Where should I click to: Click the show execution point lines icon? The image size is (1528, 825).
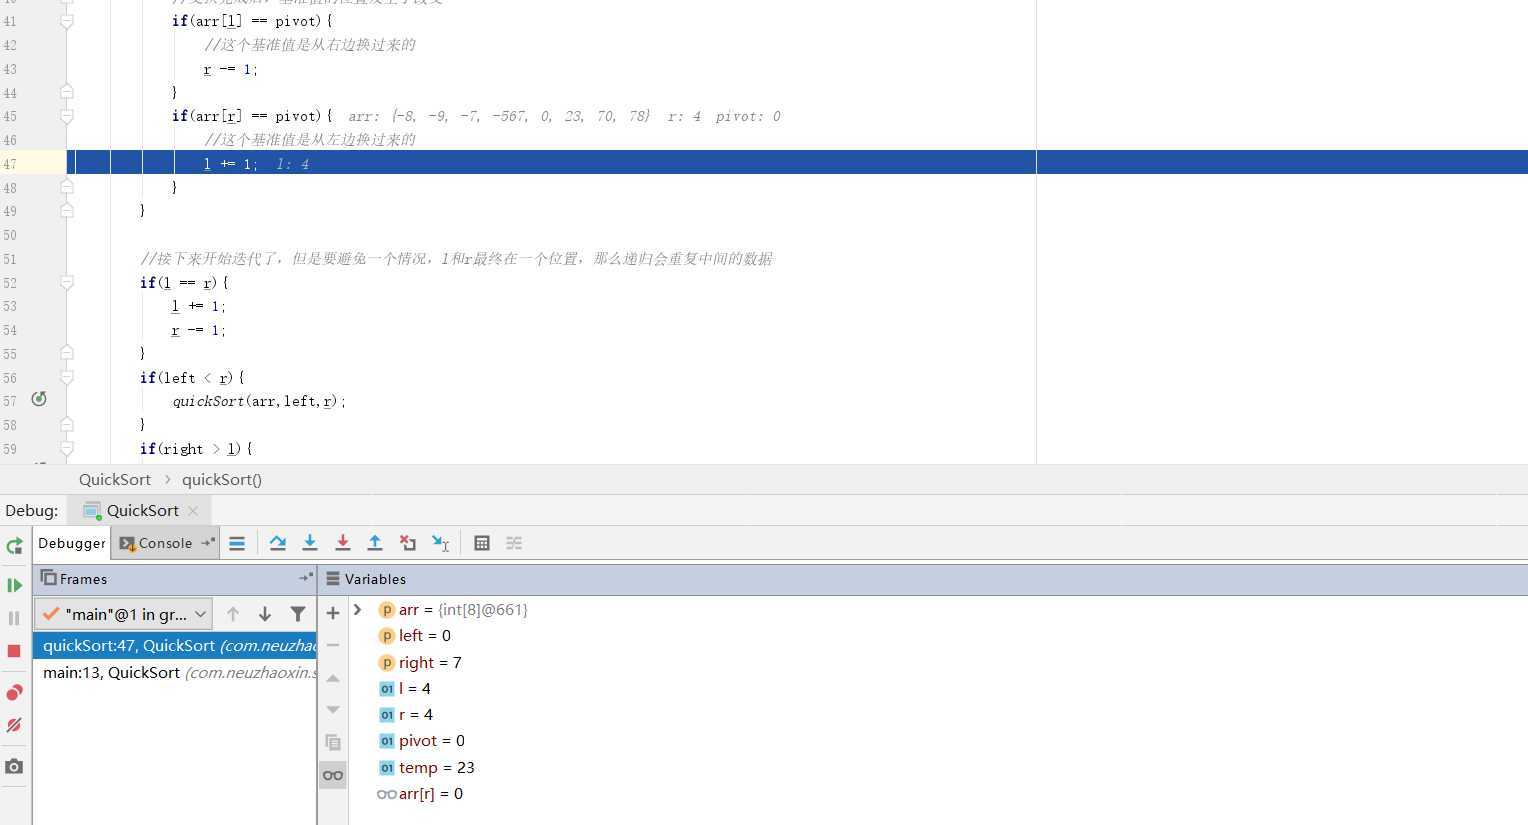tap(237, 543)
